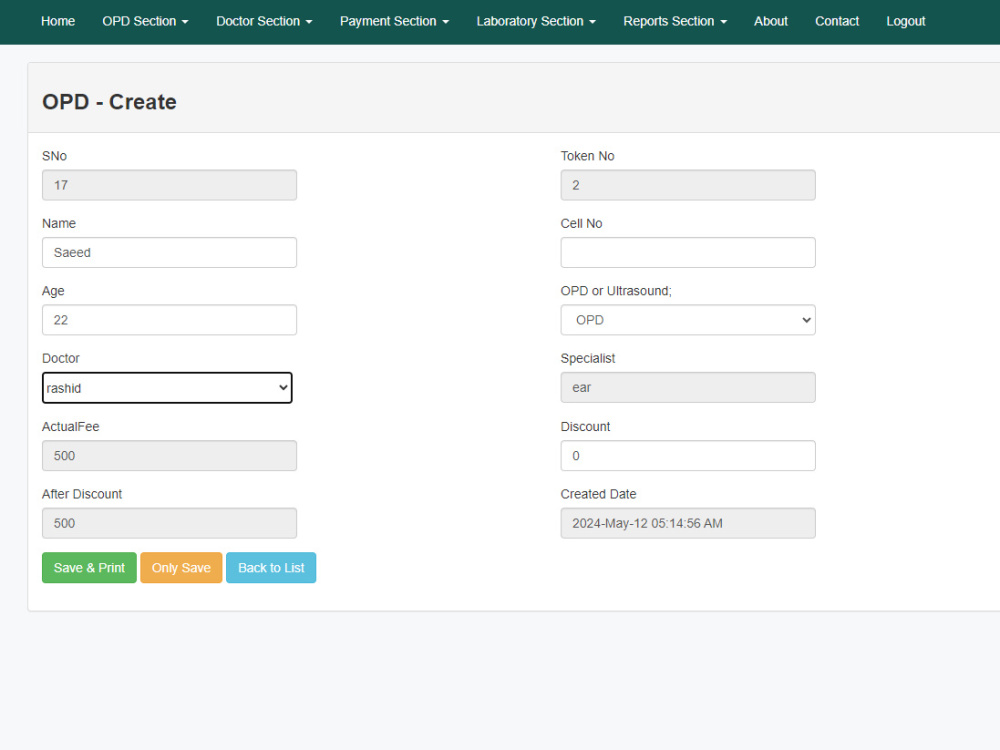
Task: Select the Discount input field
Action: pyautogui.click(x=687, y=455)
